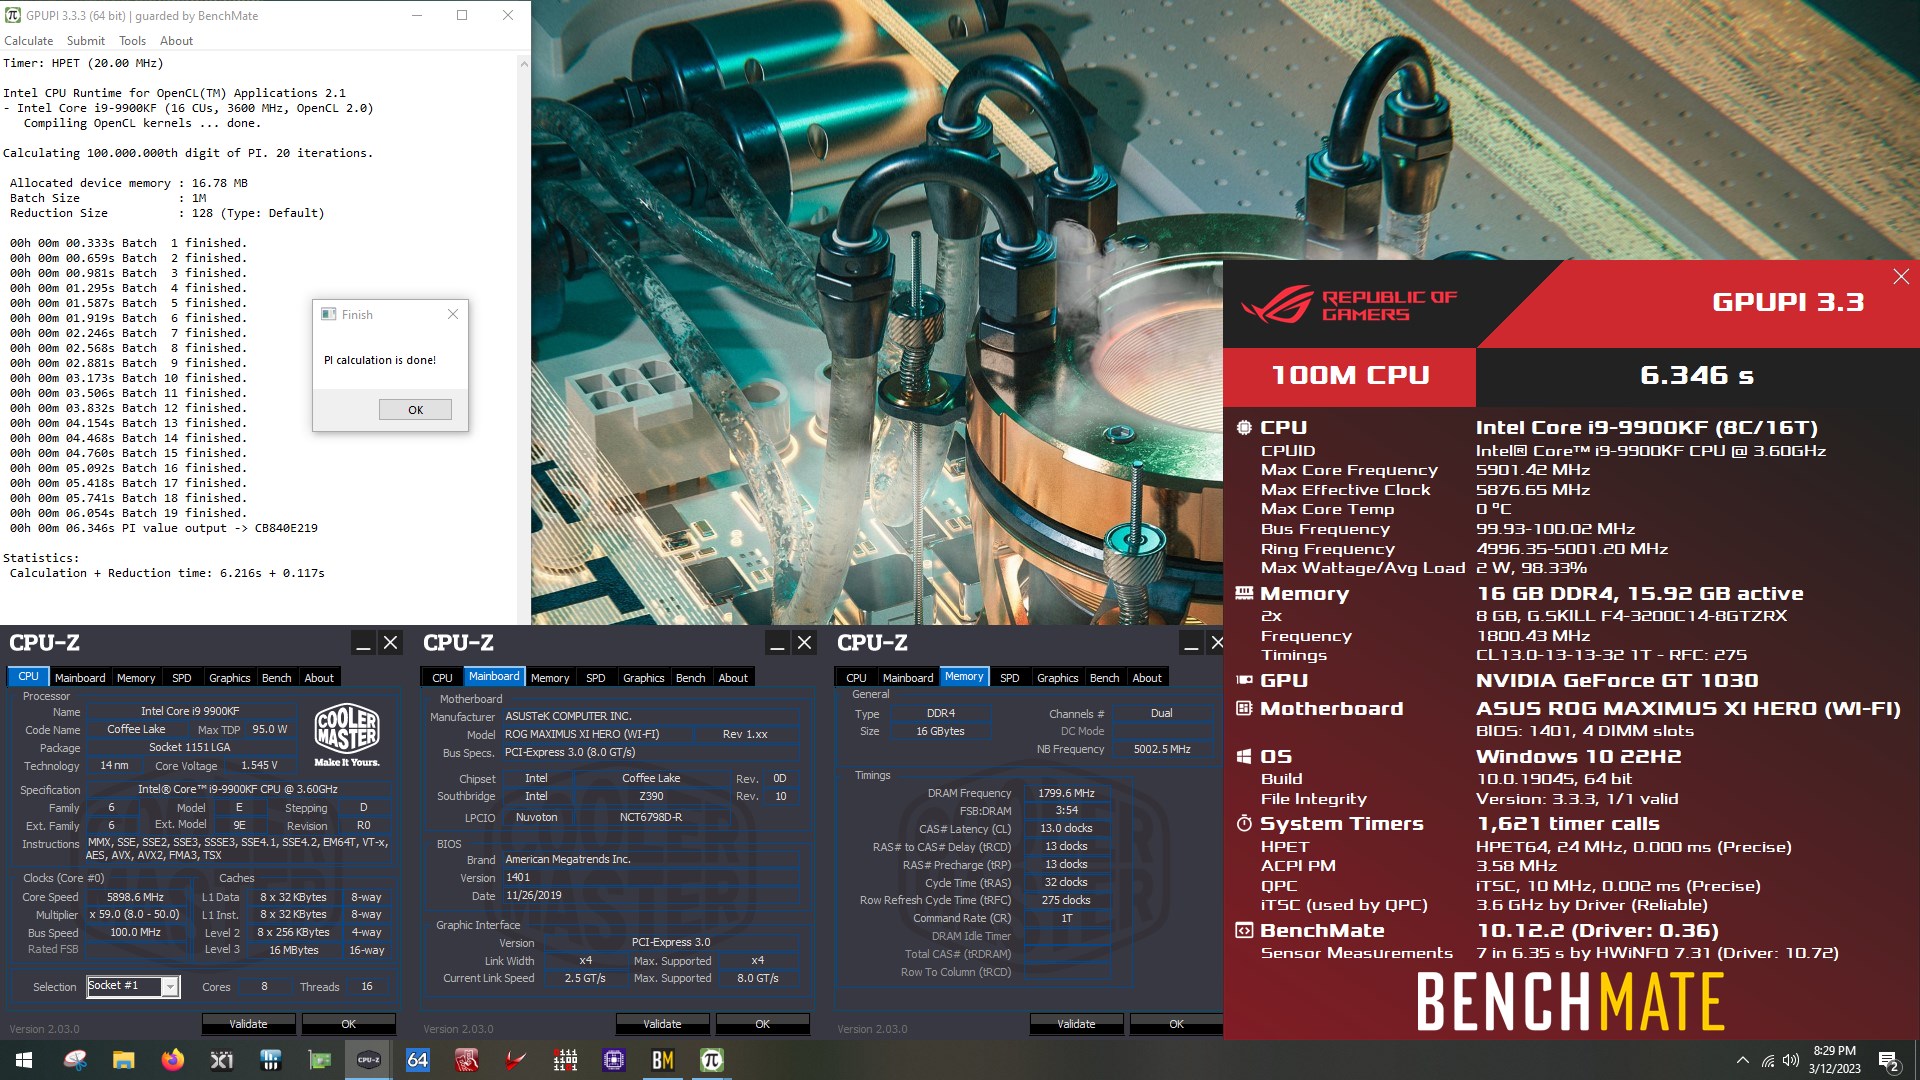Open the red card app on taskbar

(x=467, y=1060)
